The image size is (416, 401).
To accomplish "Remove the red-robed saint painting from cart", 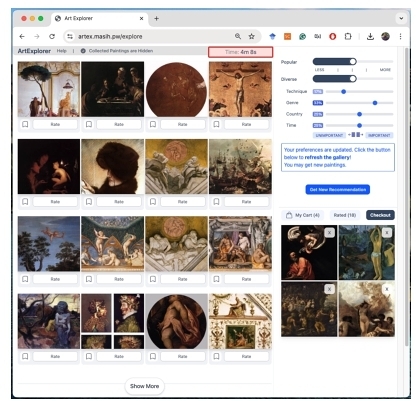I will [x=329, y=233].
